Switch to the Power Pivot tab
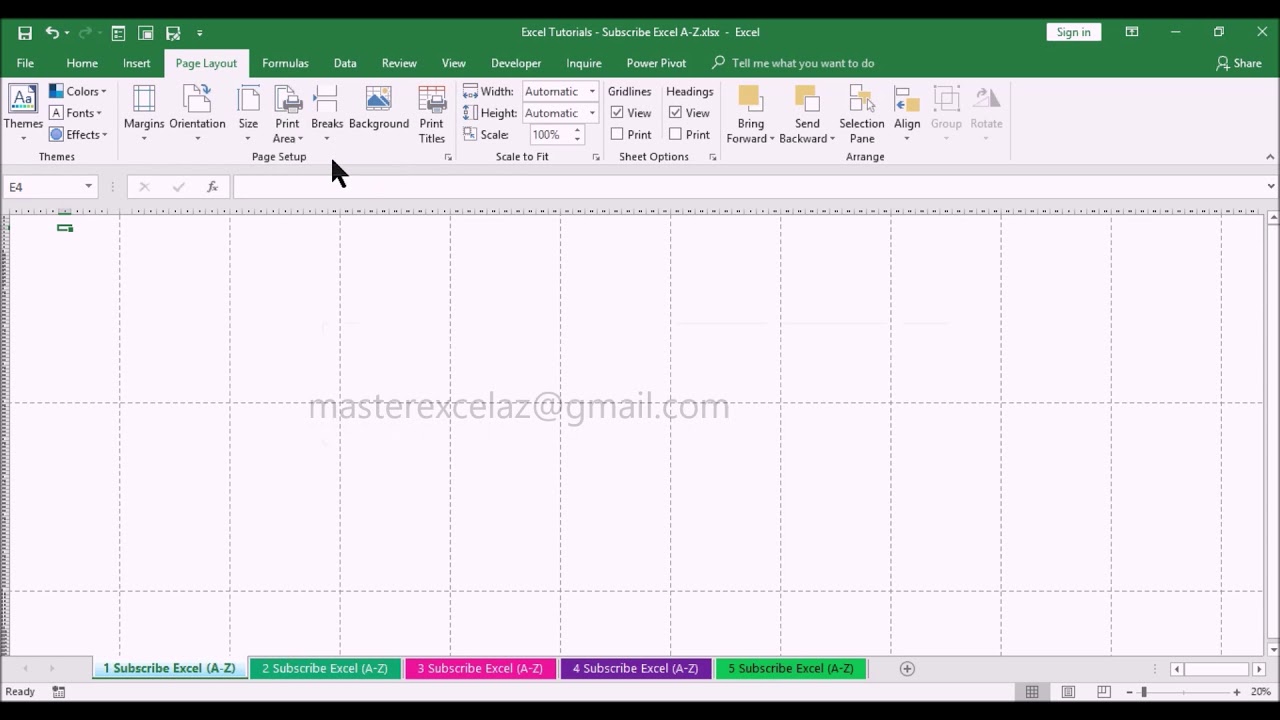 coord(656,63)
